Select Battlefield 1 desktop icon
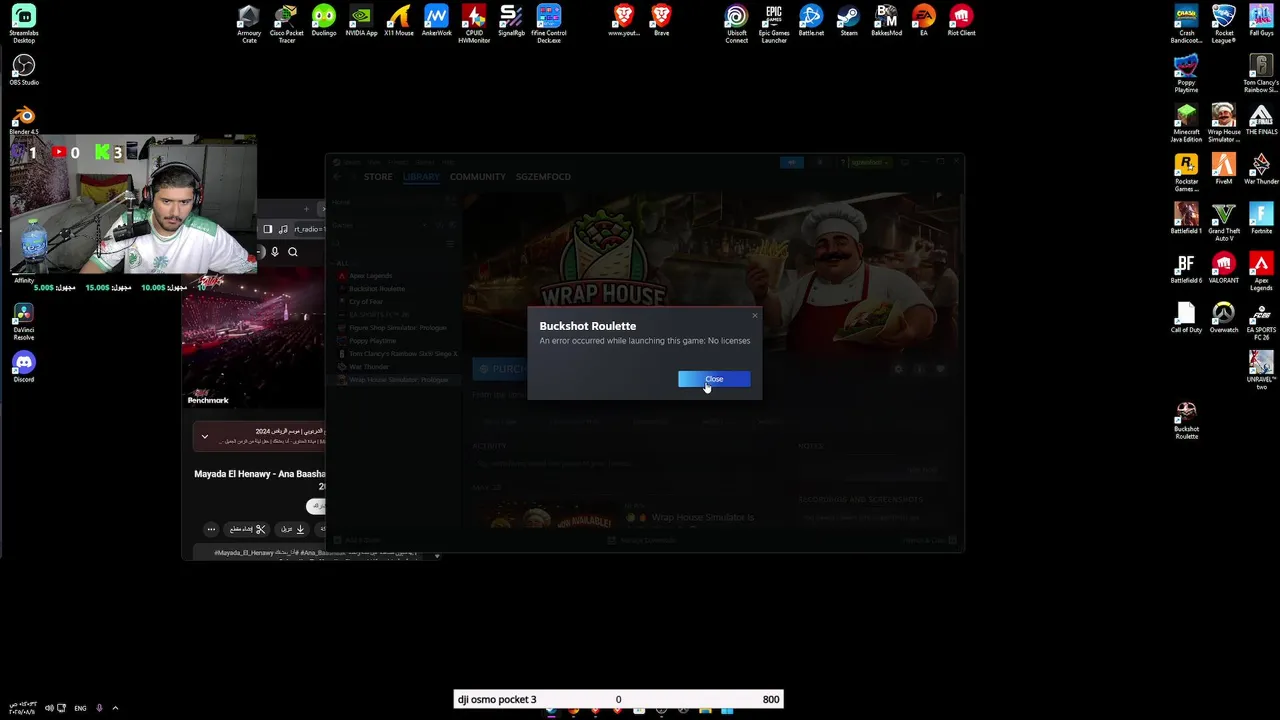 click(1186, 219)
